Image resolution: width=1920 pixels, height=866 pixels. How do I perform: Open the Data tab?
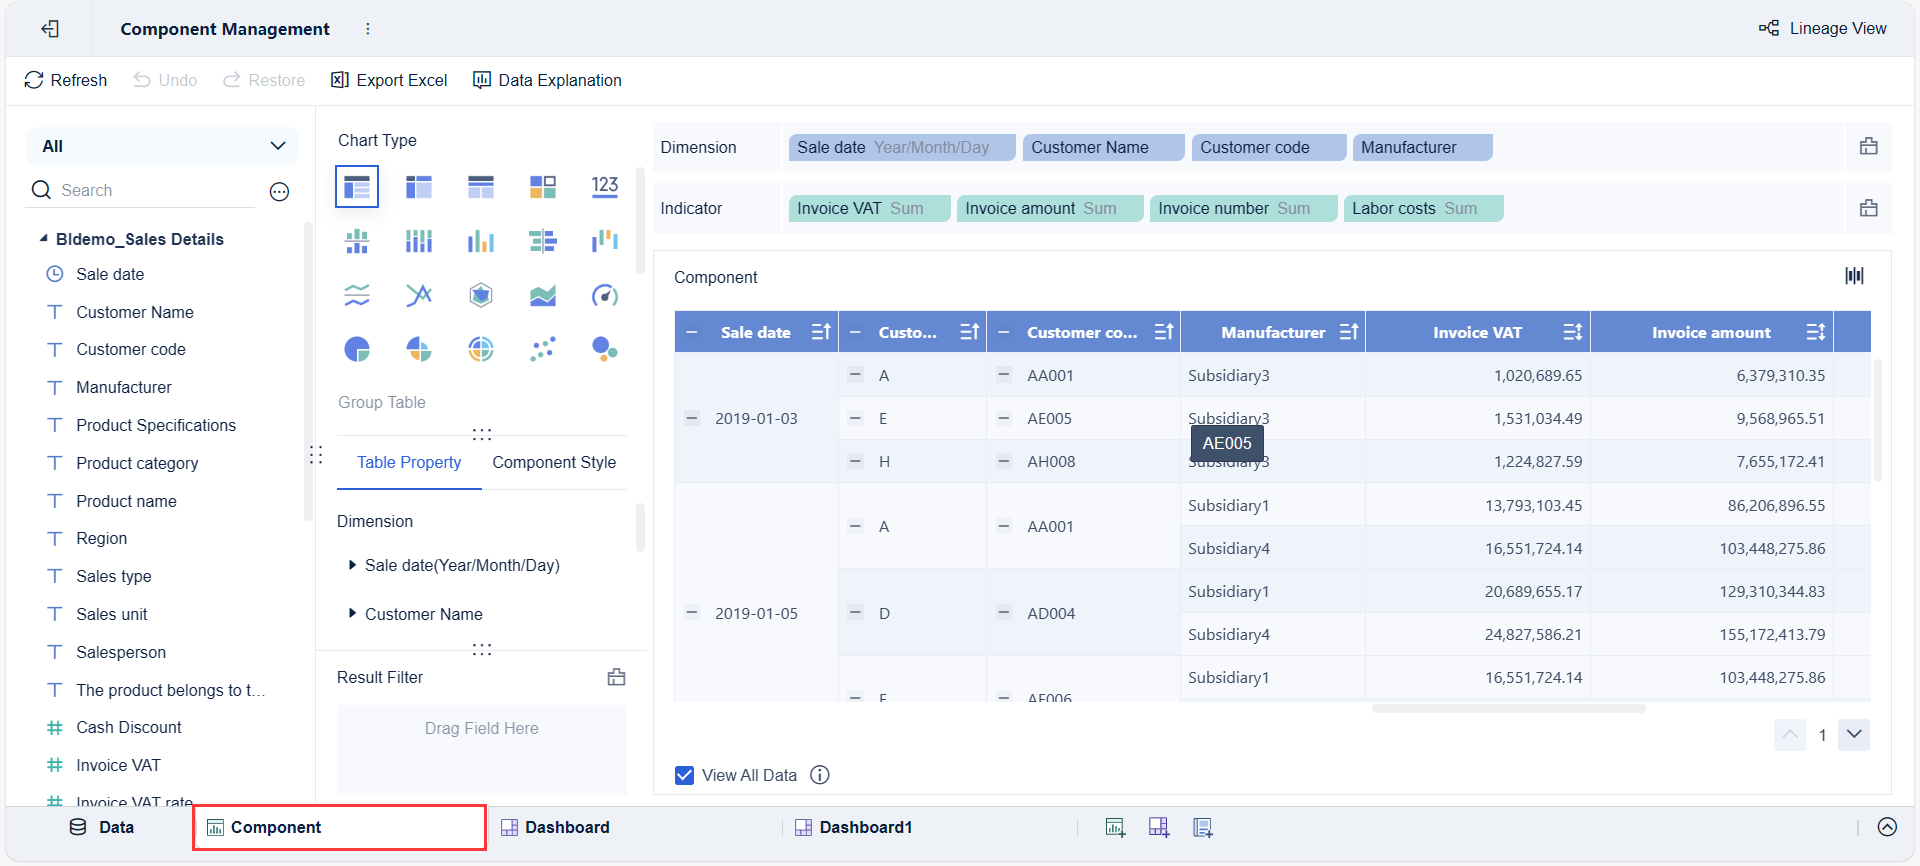click(101, 827)
